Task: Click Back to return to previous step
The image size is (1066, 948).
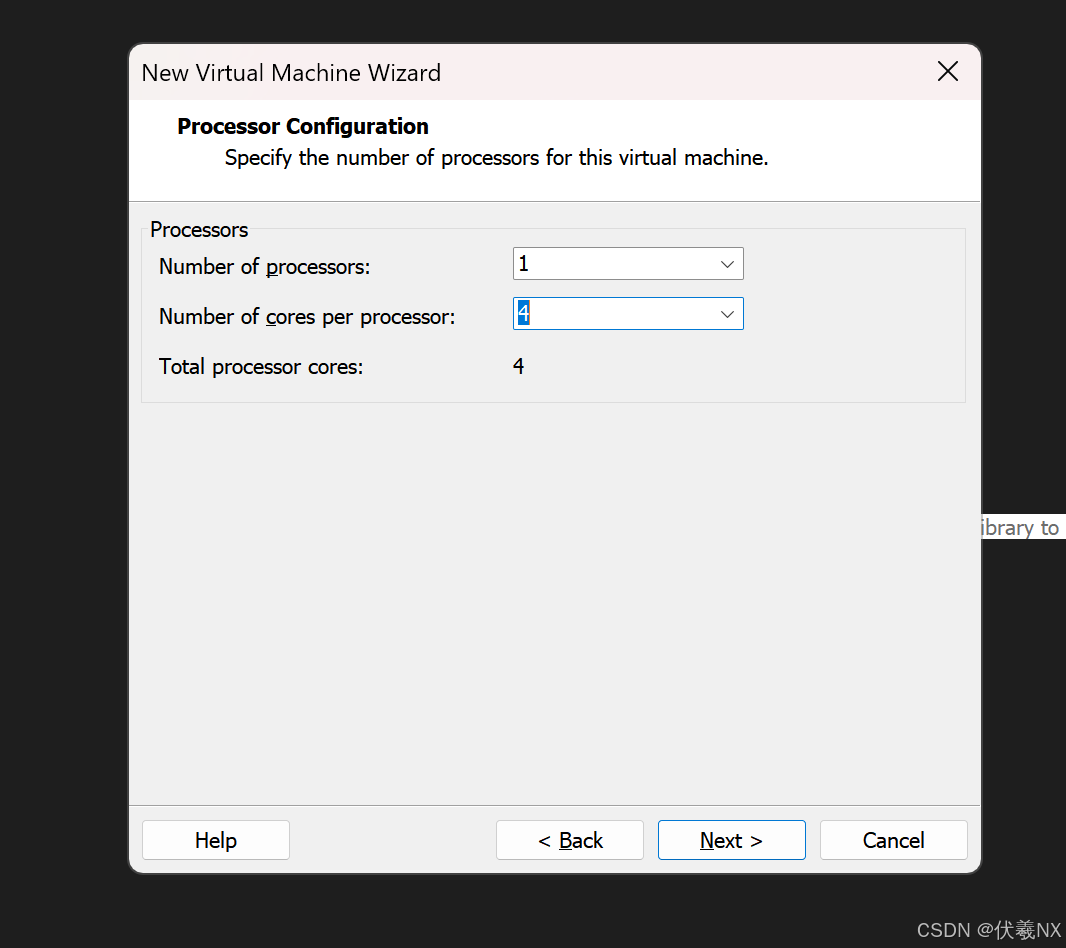Action: tap(569, 840)
